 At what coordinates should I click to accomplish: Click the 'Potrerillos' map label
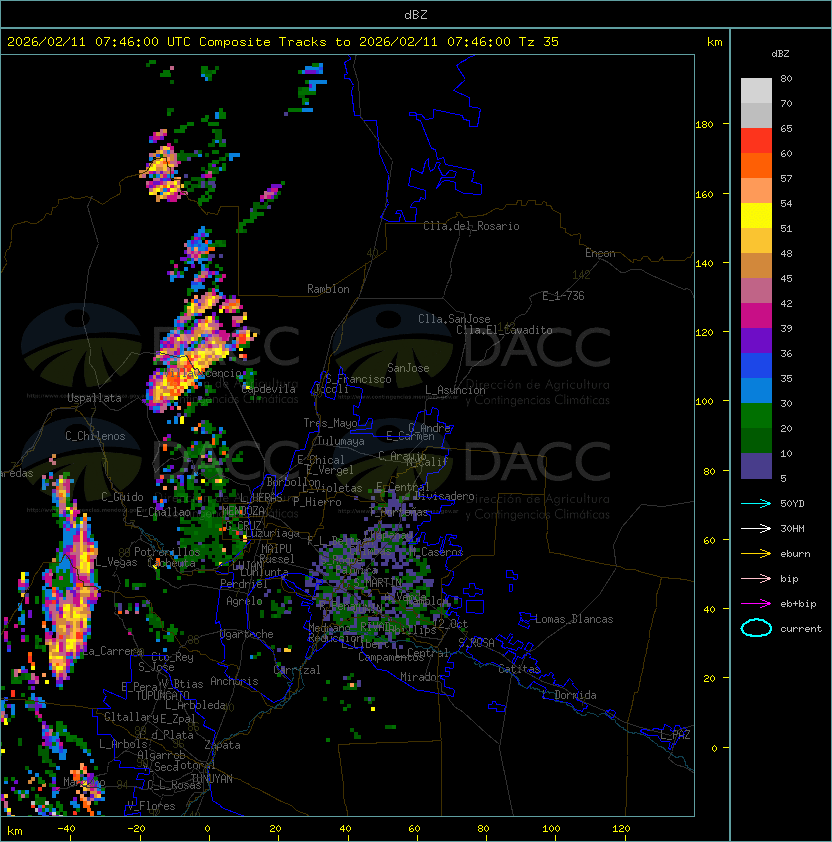(167, 552)
